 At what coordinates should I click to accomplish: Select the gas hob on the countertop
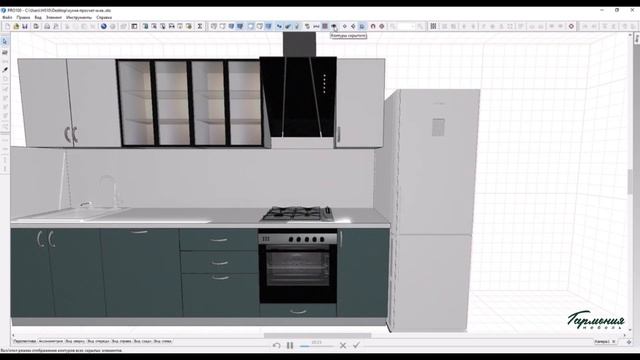298,214
